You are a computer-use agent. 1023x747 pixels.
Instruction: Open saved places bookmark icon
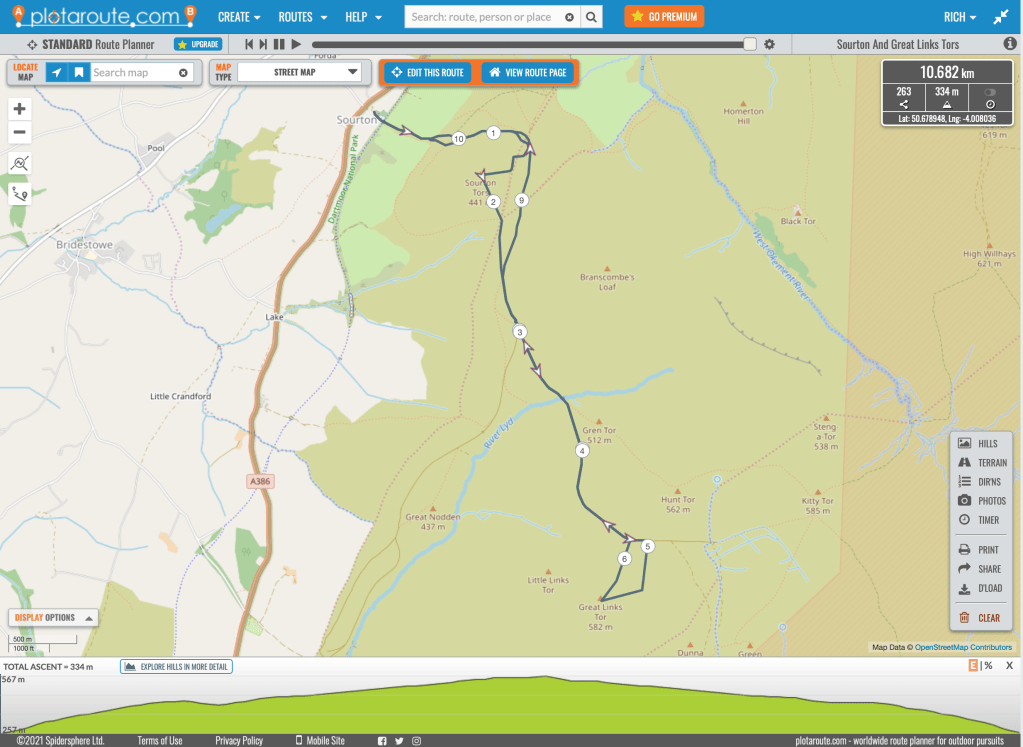click(78, 72)
